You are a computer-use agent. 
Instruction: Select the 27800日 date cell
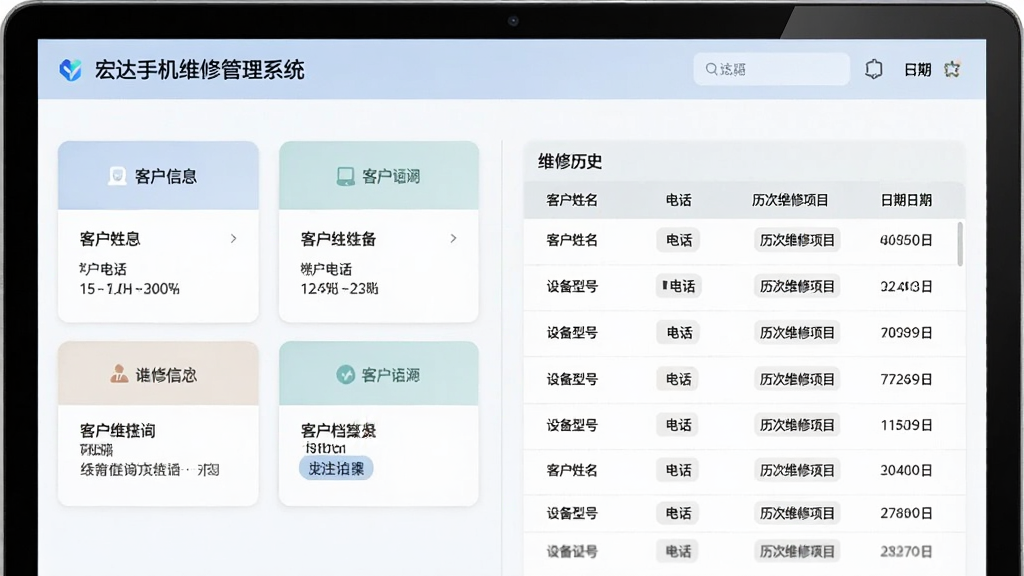[x=906, y=513]
